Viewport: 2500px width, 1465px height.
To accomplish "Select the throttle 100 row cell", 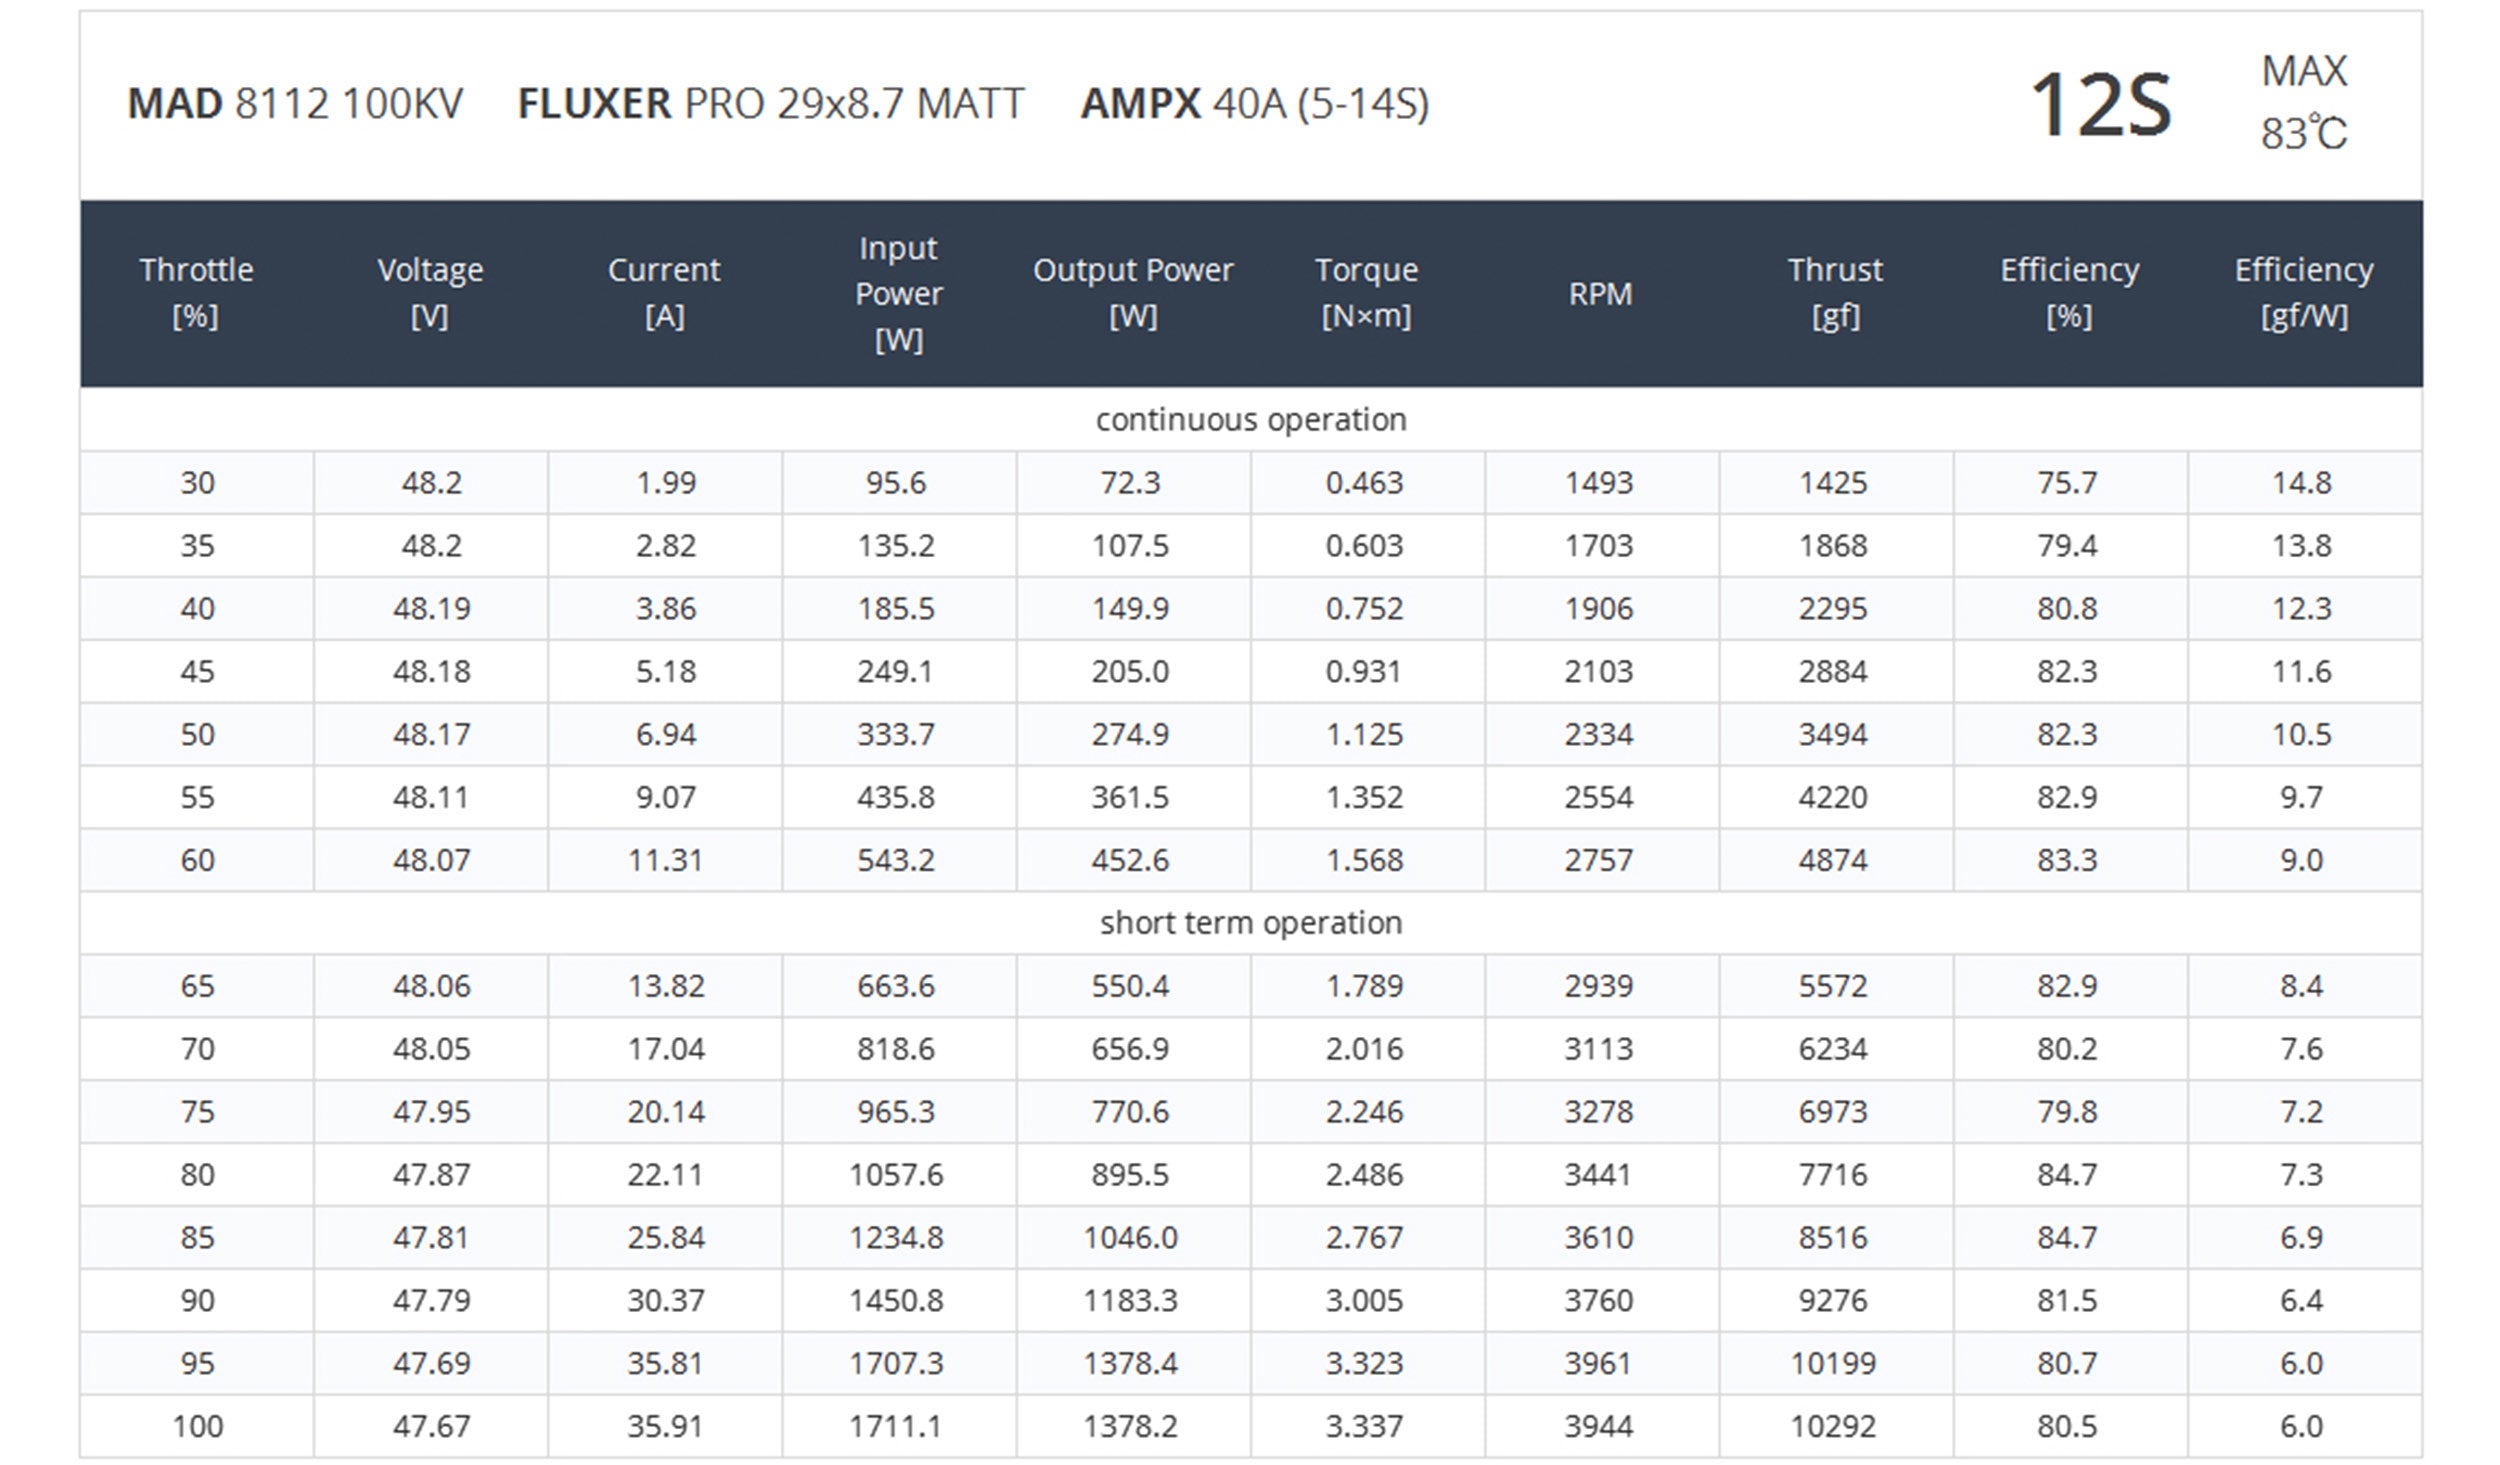I will click(197, 1426).
